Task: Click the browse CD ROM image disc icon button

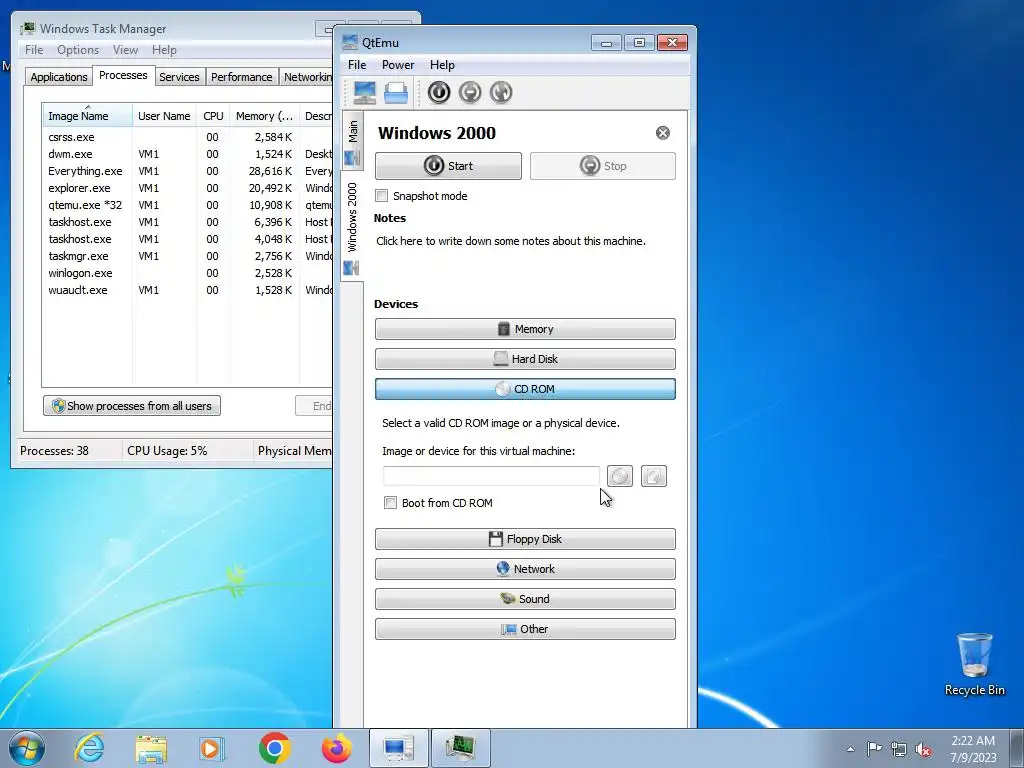Action: (620, 476)
